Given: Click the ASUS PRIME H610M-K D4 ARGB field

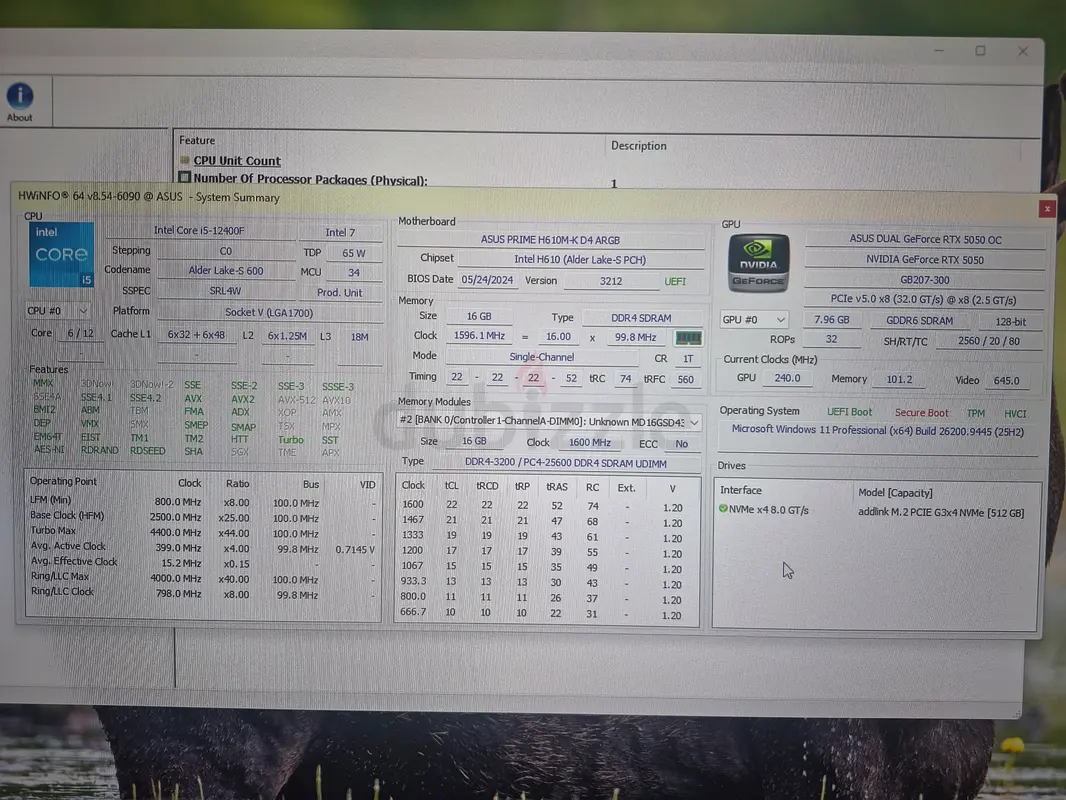Looking at the screenshot, I should point(550,240).
